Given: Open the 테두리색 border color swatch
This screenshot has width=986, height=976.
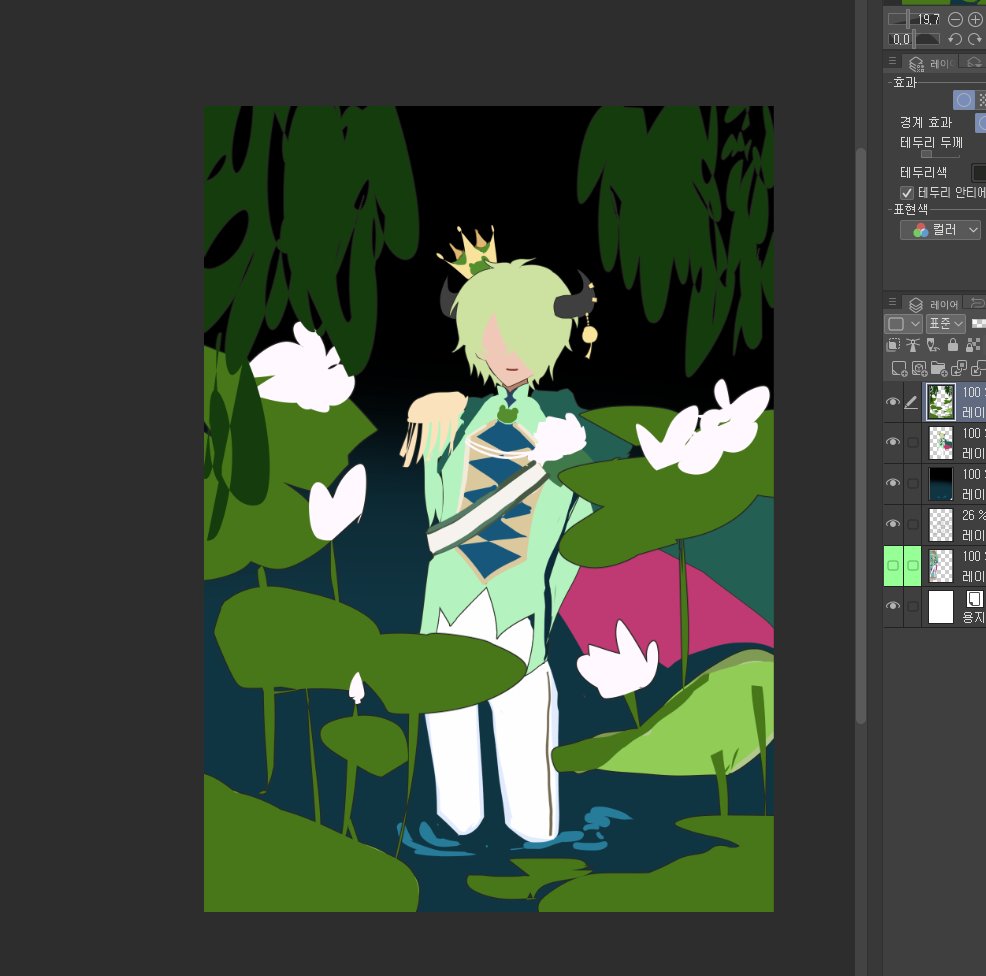Looking at the screenshot, I should [979, 172].
